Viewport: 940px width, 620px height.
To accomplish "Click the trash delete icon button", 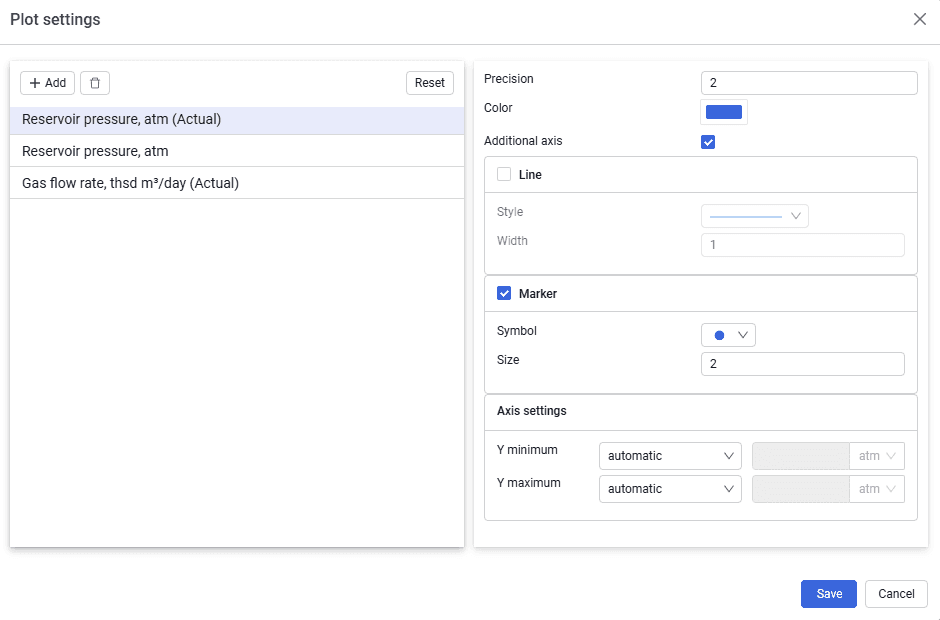I will click(x=95, y=83).
